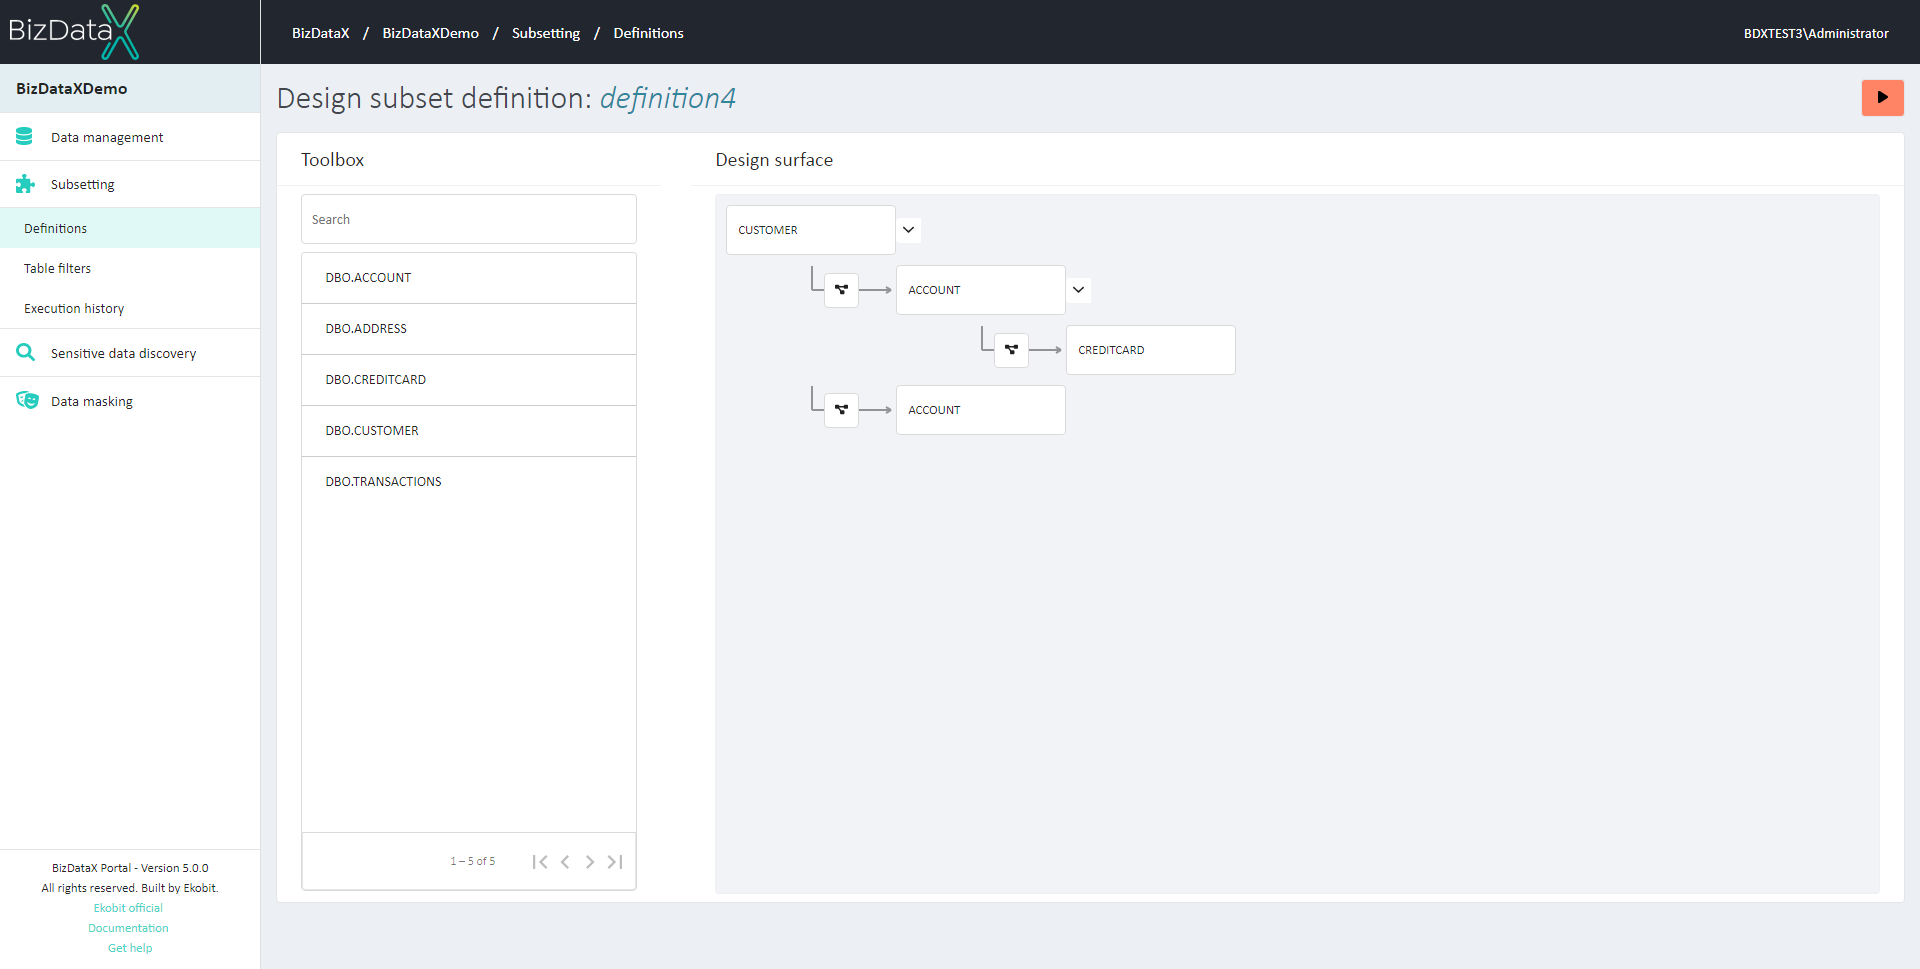Image resolution: width=1920 pixels, height=969 pixels.
Task: Open Execution history in sidebar
Action: pos(130,308)
